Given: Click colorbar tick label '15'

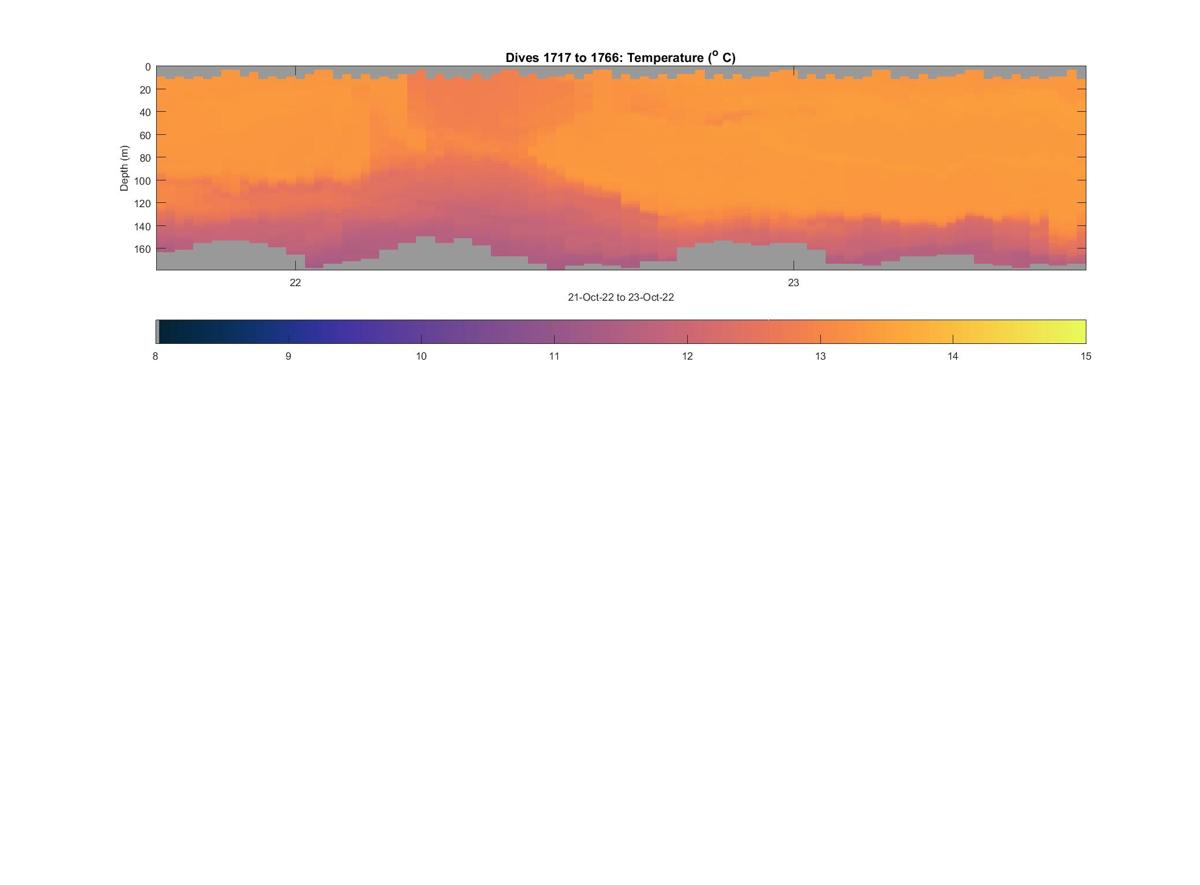Looking at the screenshot, I should [x=1086, y=356].
